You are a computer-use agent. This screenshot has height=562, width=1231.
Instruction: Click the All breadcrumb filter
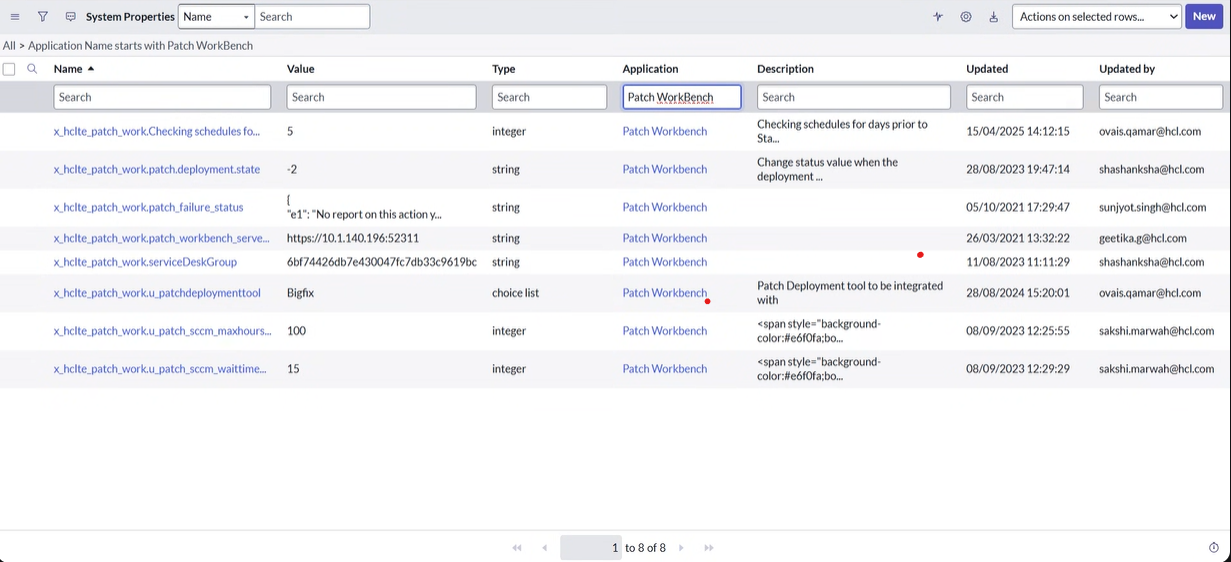coord(9,46)
